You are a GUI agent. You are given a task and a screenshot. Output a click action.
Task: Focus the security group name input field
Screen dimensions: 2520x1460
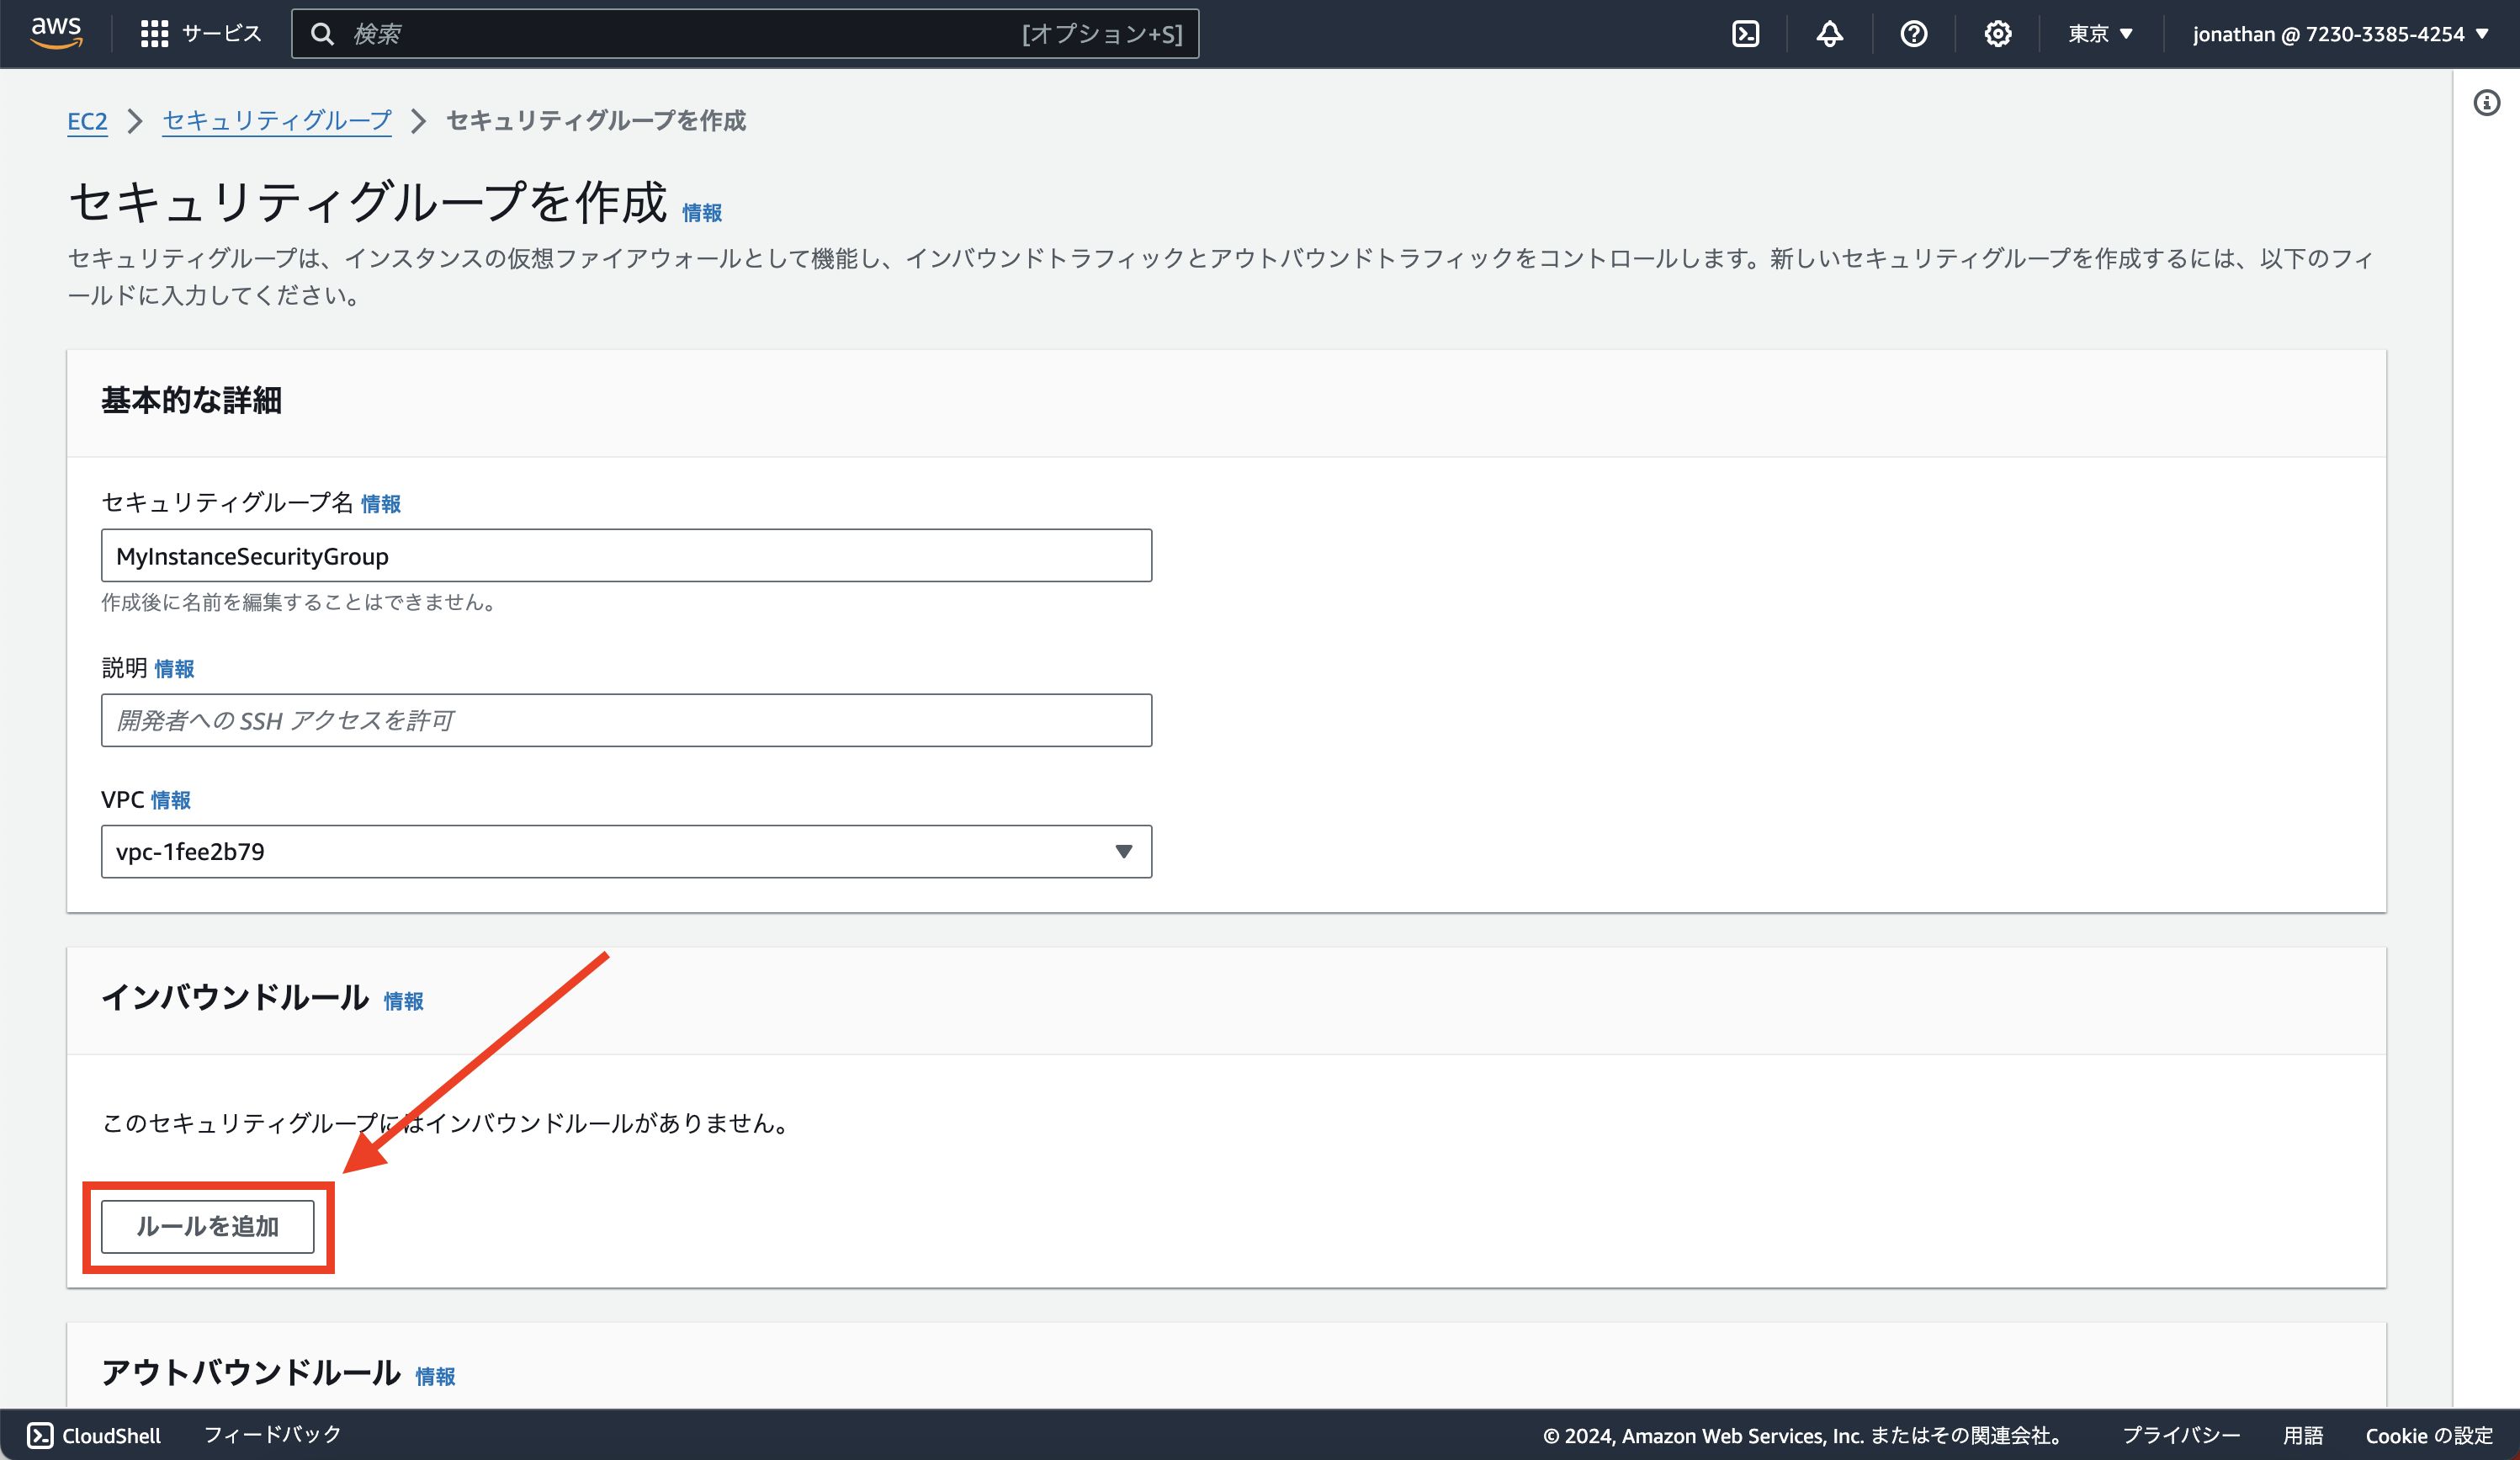[x=626, y=555]
